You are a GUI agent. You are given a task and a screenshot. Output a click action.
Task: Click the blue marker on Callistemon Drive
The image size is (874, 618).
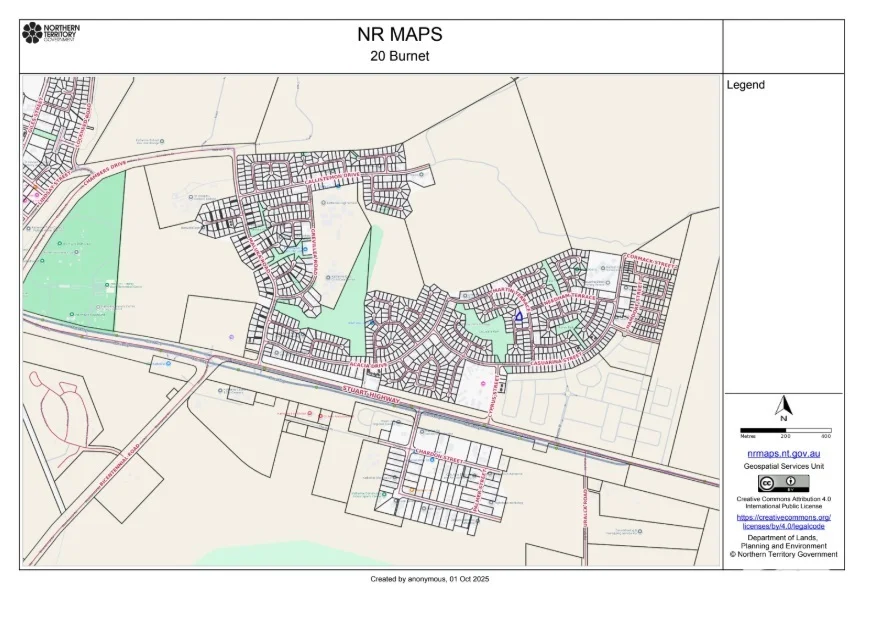point(337,185)
